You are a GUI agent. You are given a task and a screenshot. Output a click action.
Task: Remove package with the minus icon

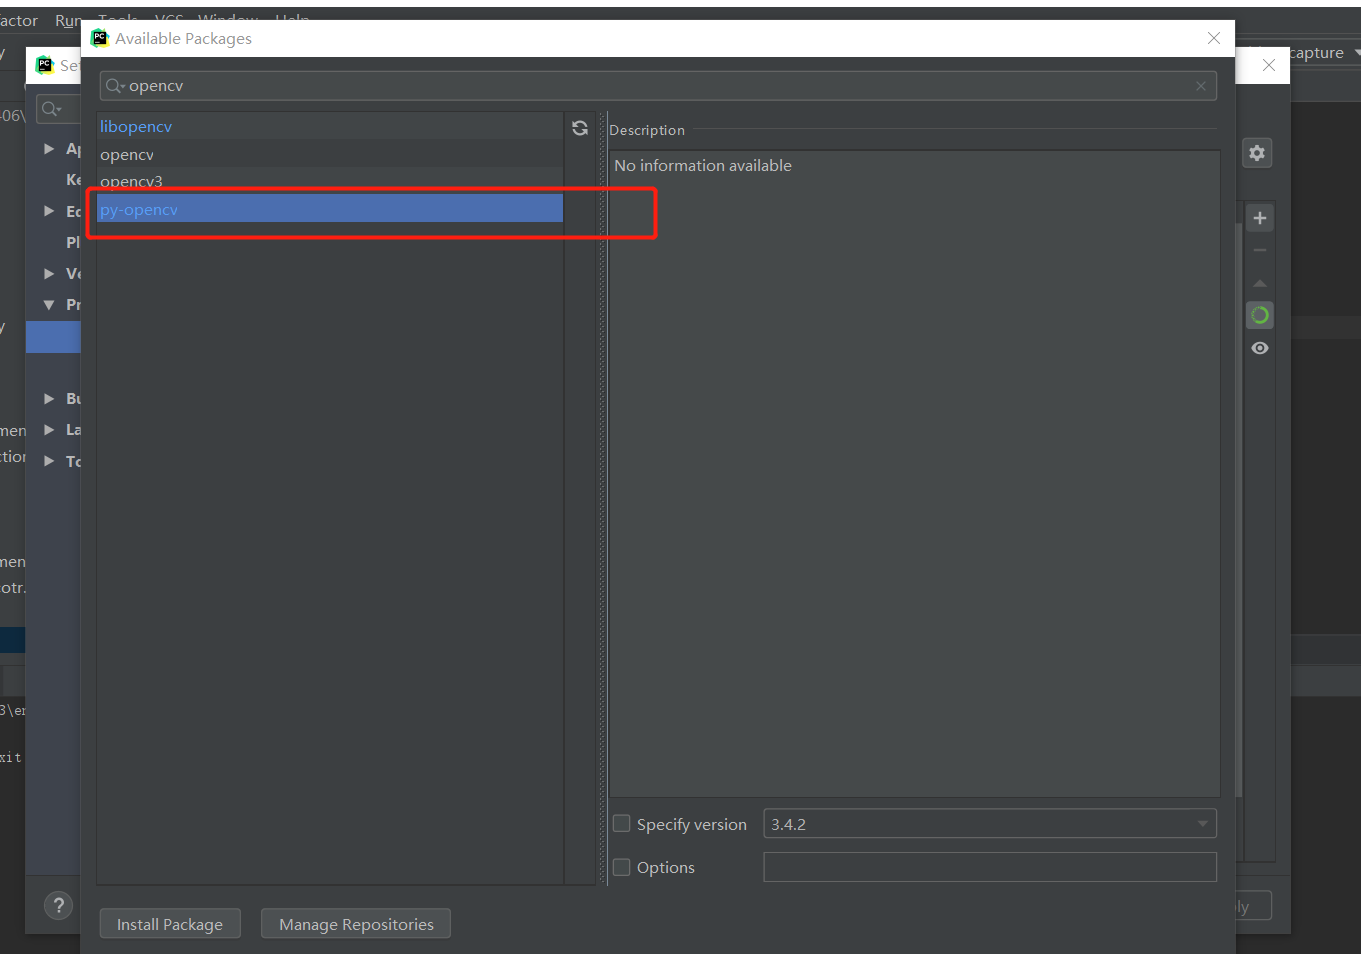click(x=1260, y=251)
